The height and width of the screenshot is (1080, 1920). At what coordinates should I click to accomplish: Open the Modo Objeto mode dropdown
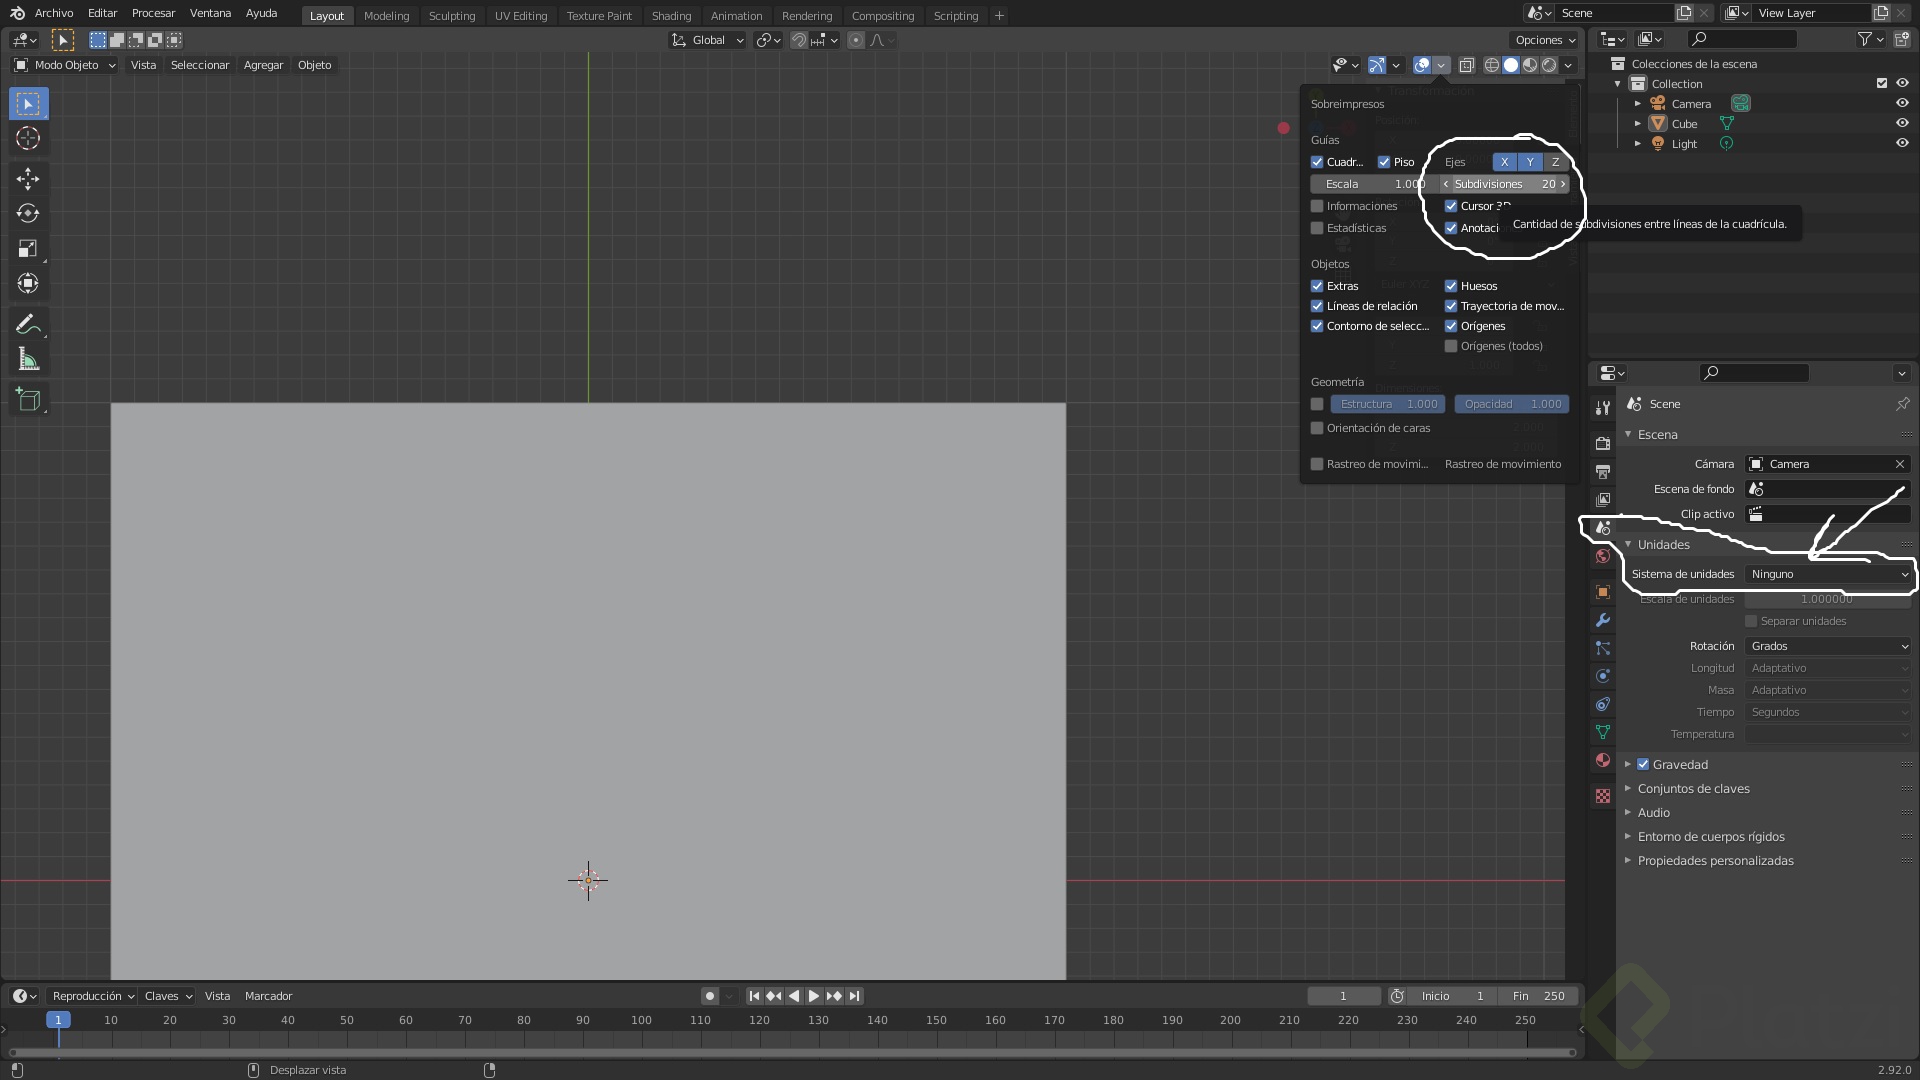click(x=65, y=65)
